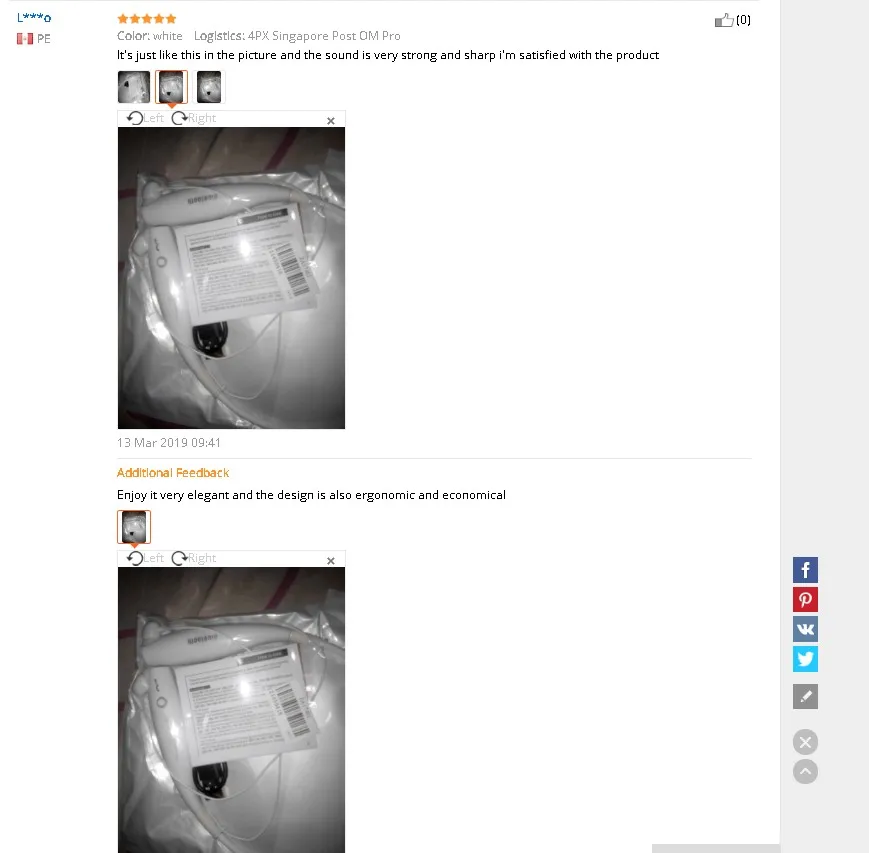The width and height of the screenshot is (869, 853).
Task: Open the pencil edit icon in sidebar
Action: [805, 696]
